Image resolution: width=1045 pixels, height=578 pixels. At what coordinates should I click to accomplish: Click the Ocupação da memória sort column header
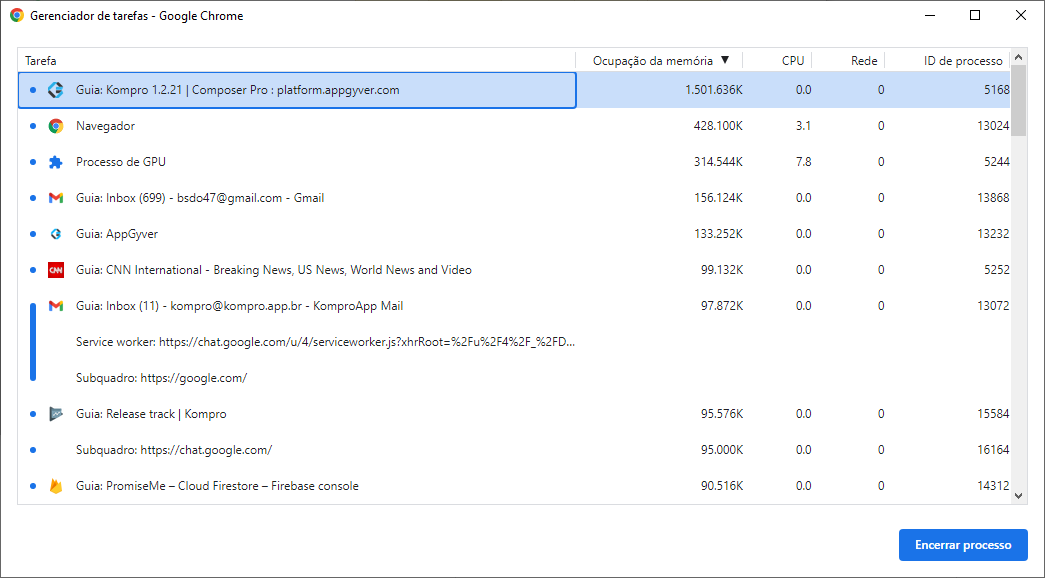tap(659, 61)
